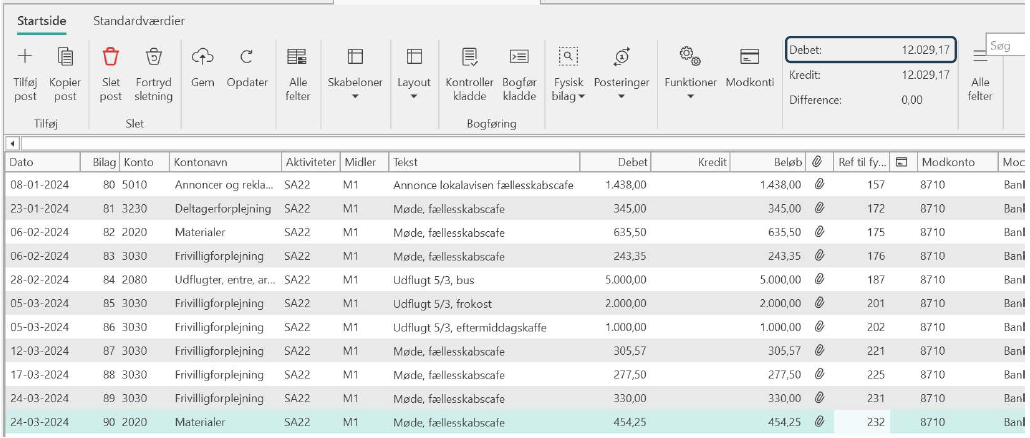Click Debet cell 5.000,00
The image size is (1030, 438).
615,280
